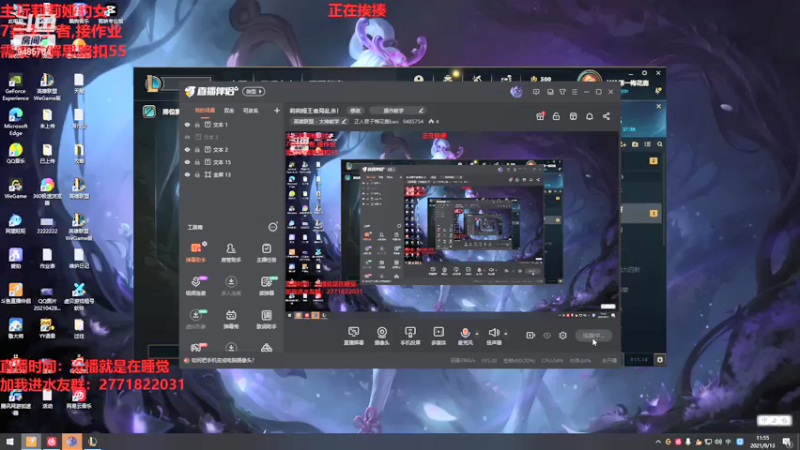The height and width of the screenshot is (450, 800).
Task: Toggle the lock on layer 文本 1
Action: click(197, 124)
